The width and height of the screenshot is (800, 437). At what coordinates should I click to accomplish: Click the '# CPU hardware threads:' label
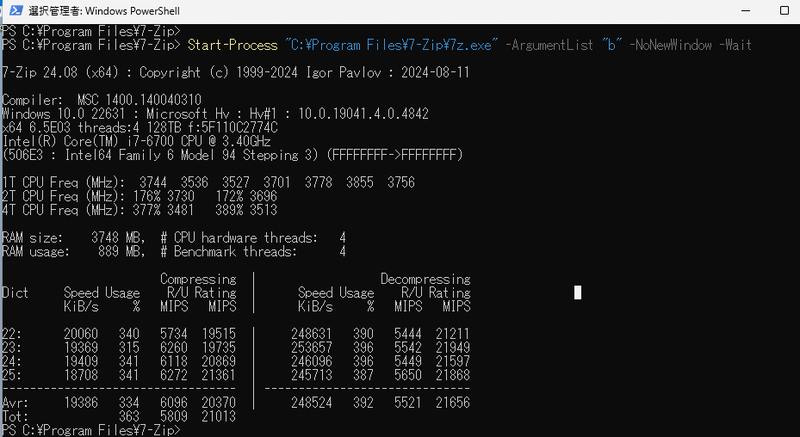pyautogui.click(x=239, y=238)
